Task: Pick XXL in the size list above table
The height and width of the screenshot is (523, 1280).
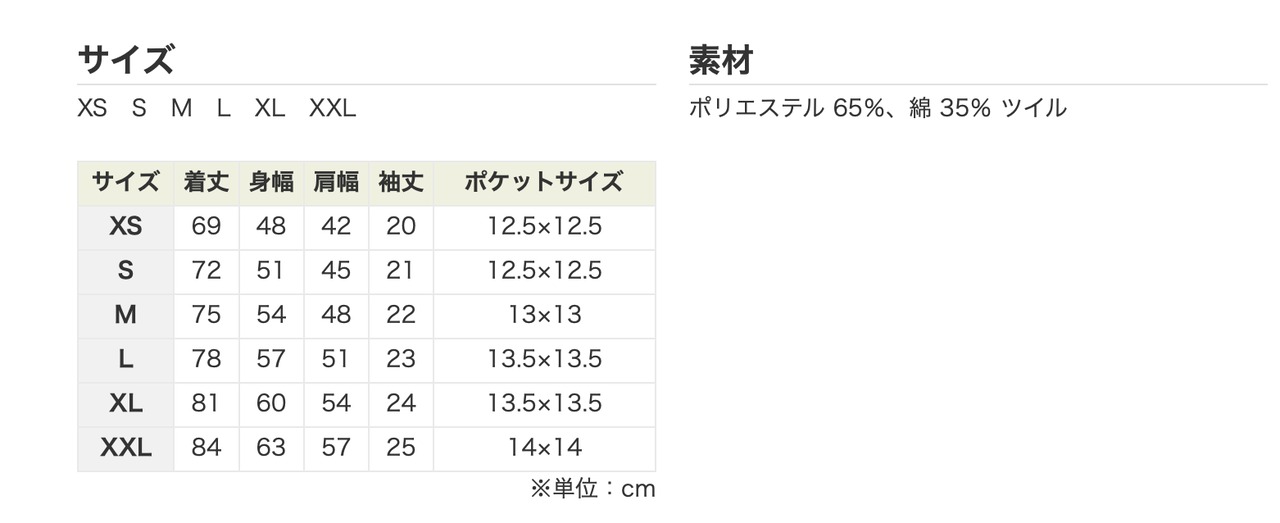Action: tap(332, 108)
